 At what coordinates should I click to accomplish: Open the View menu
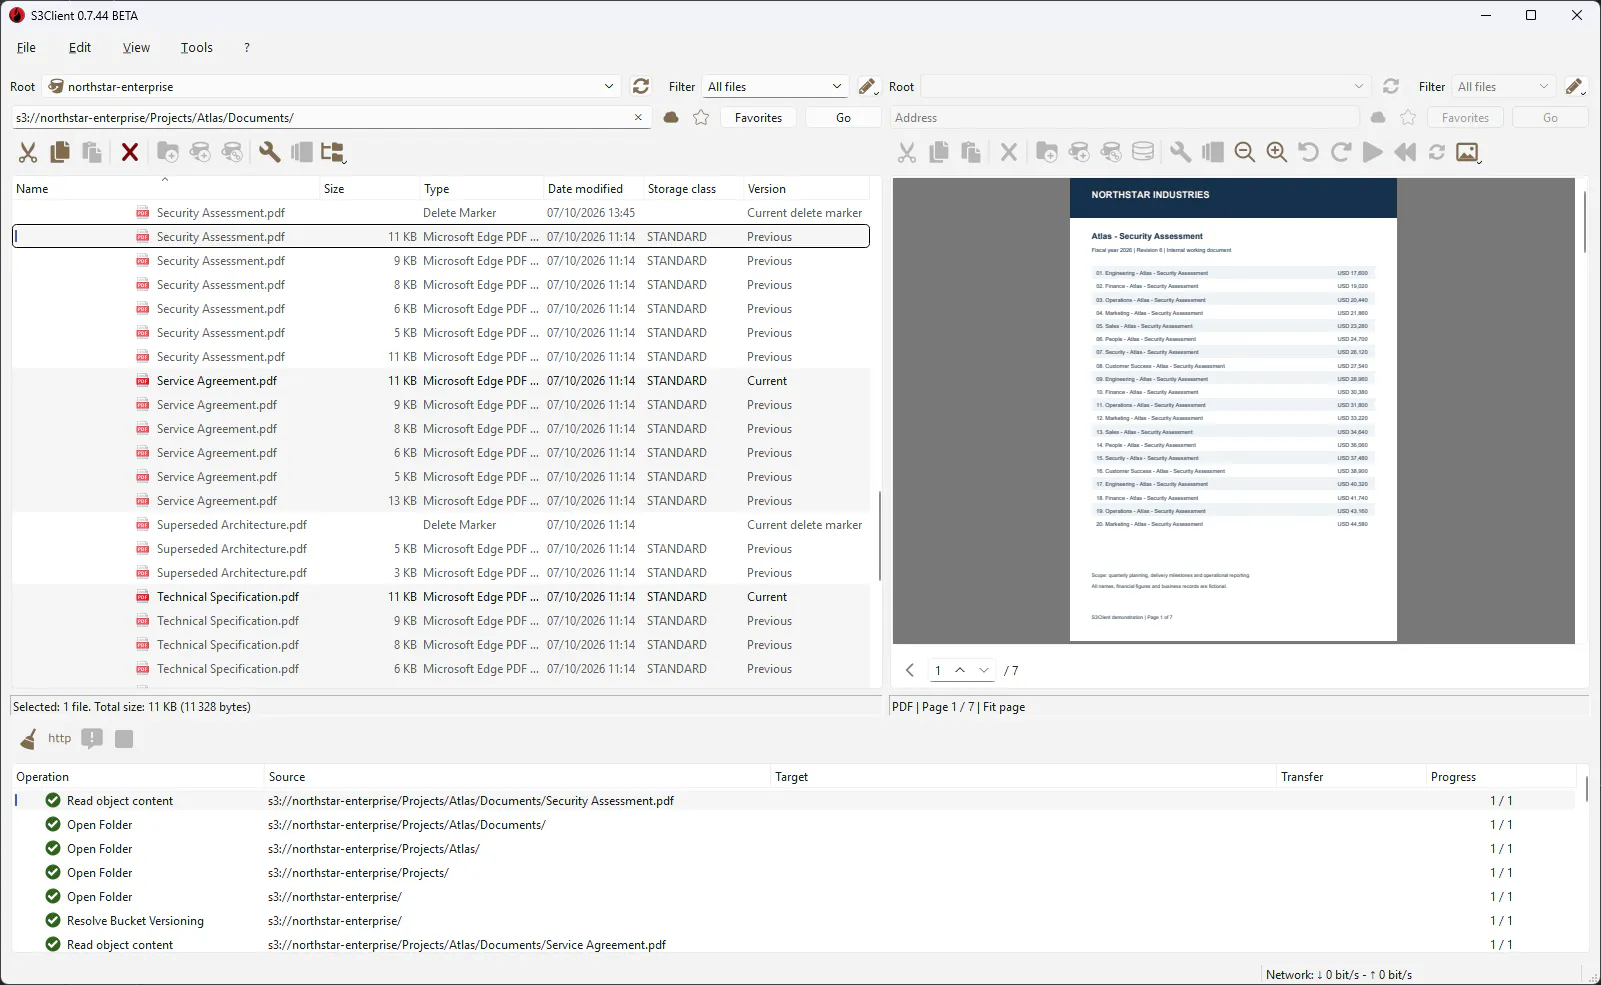pyautogui.click(x=136, y=47)
